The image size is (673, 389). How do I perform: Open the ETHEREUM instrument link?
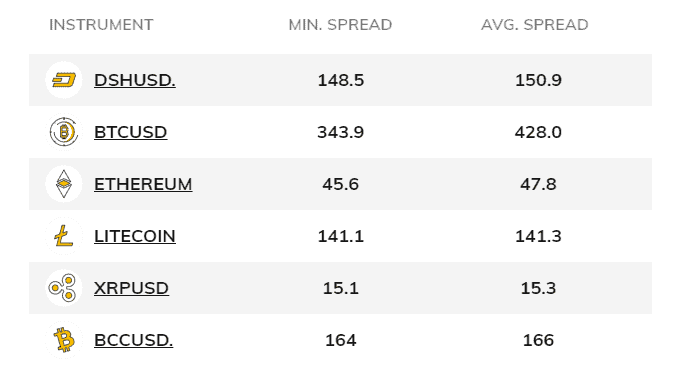143,184
